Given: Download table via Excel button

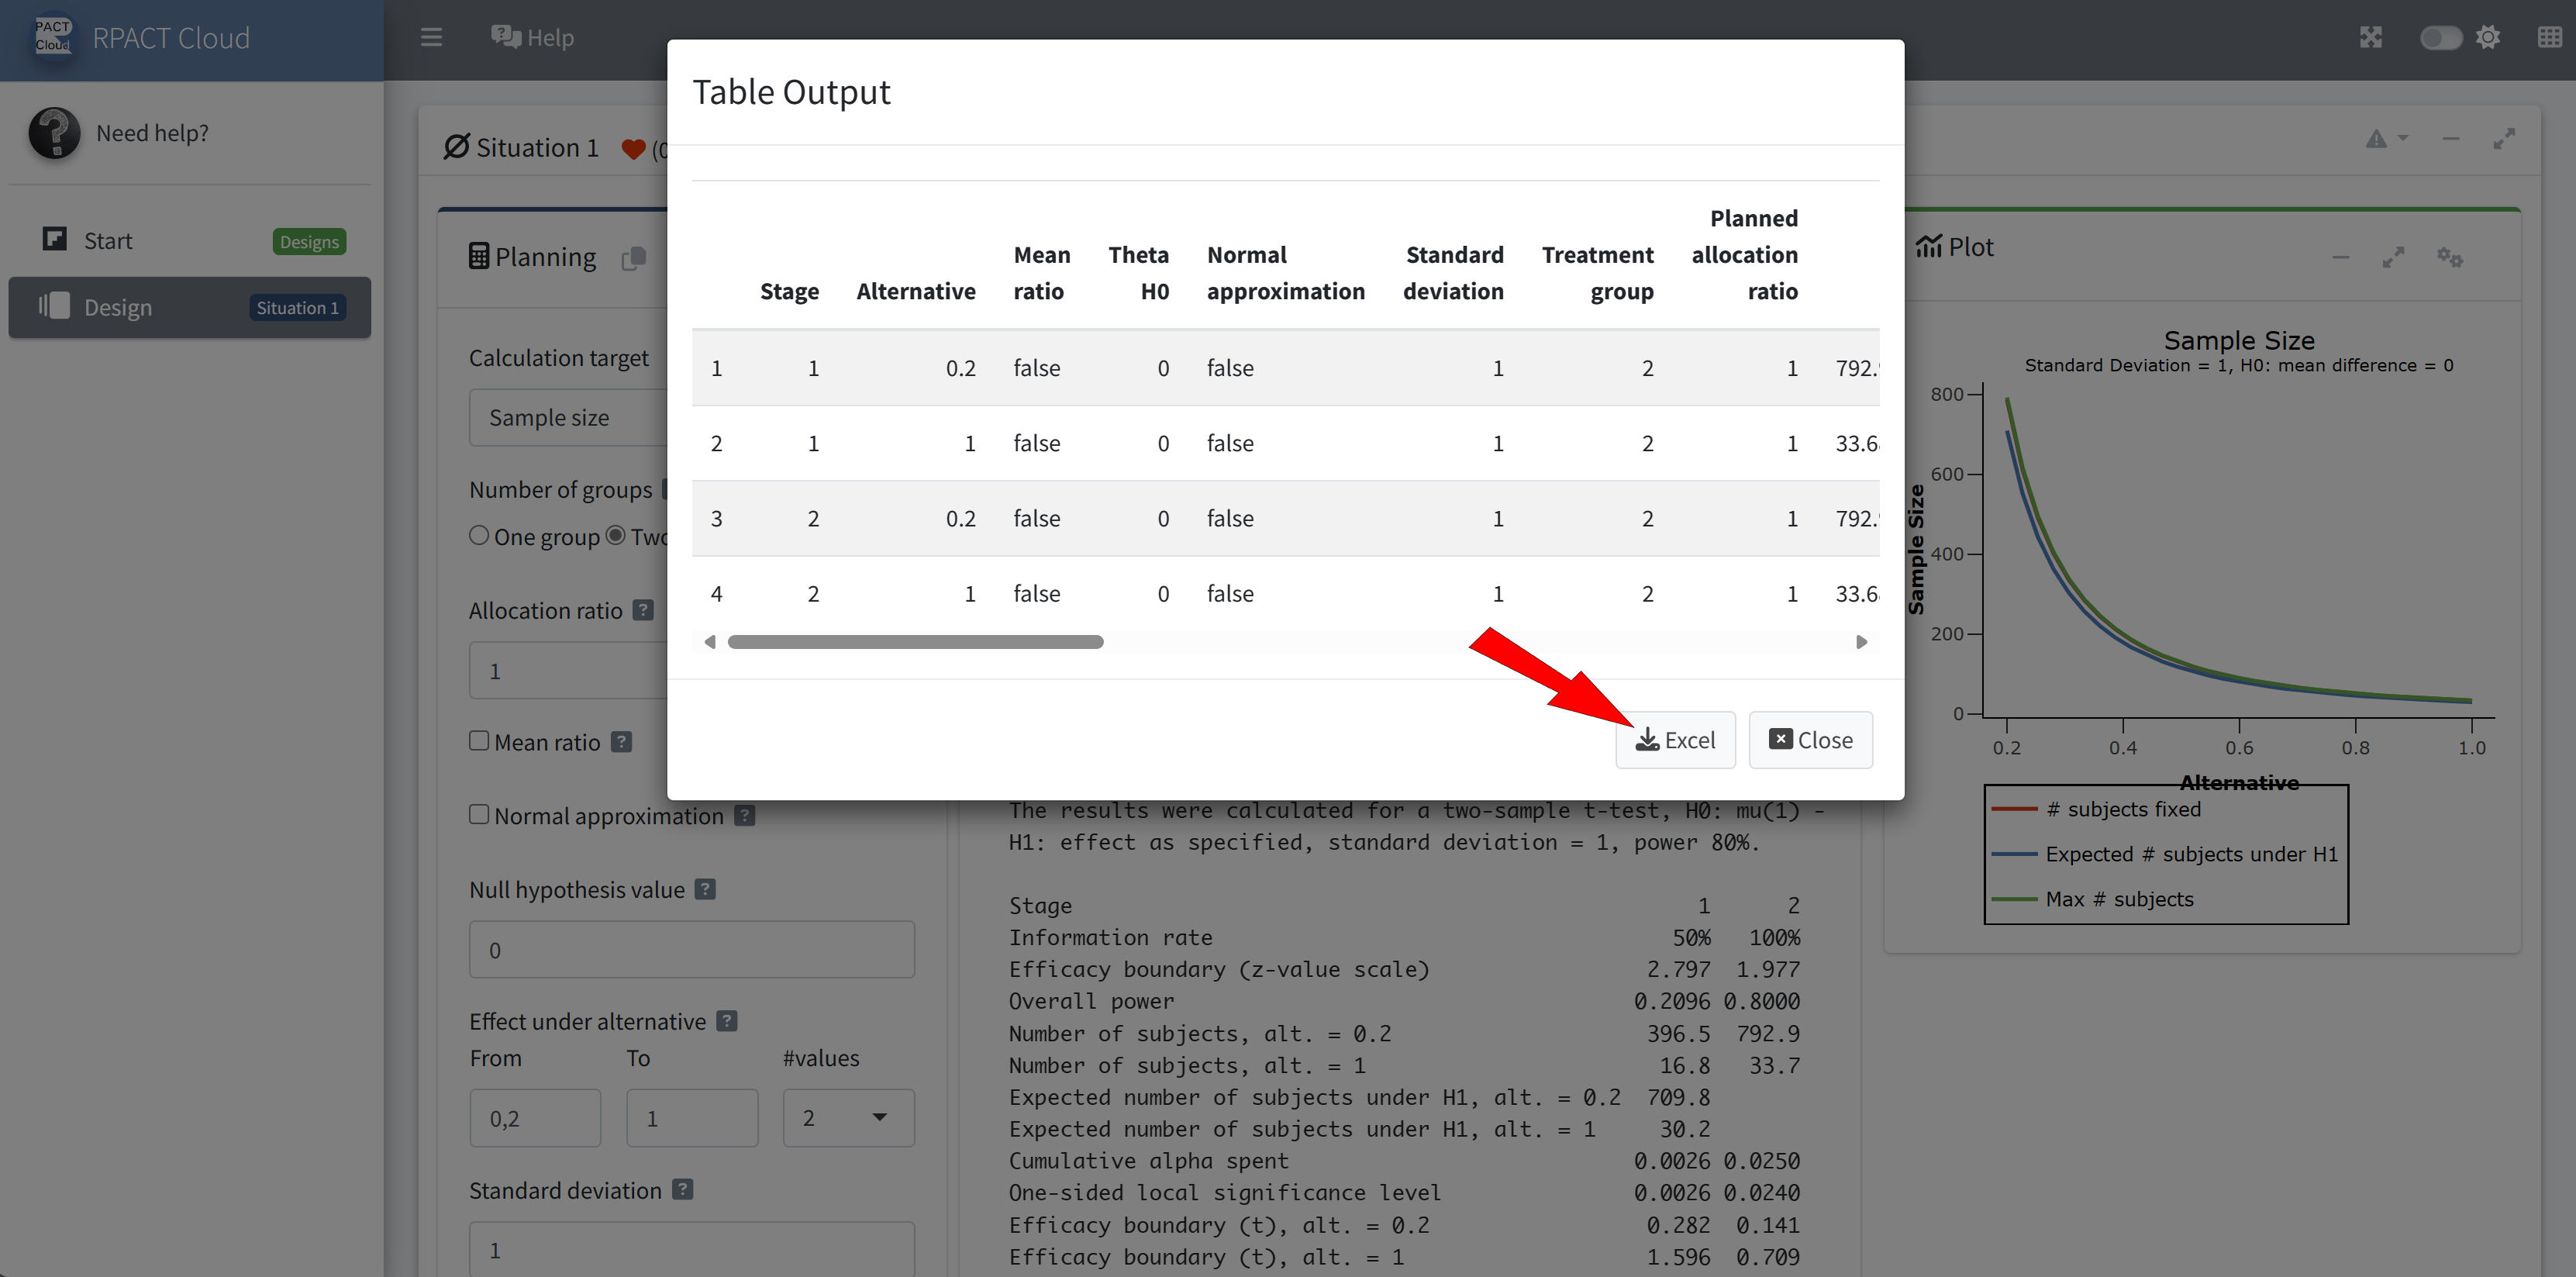Looking at the screenshot, I should pos(1675,740).
